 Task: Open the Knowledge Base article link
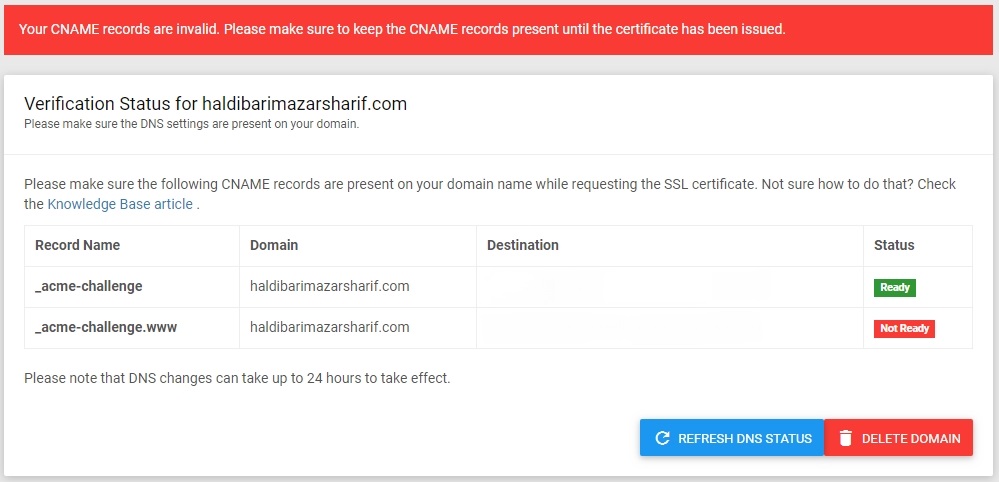click(x=120, y=204)
